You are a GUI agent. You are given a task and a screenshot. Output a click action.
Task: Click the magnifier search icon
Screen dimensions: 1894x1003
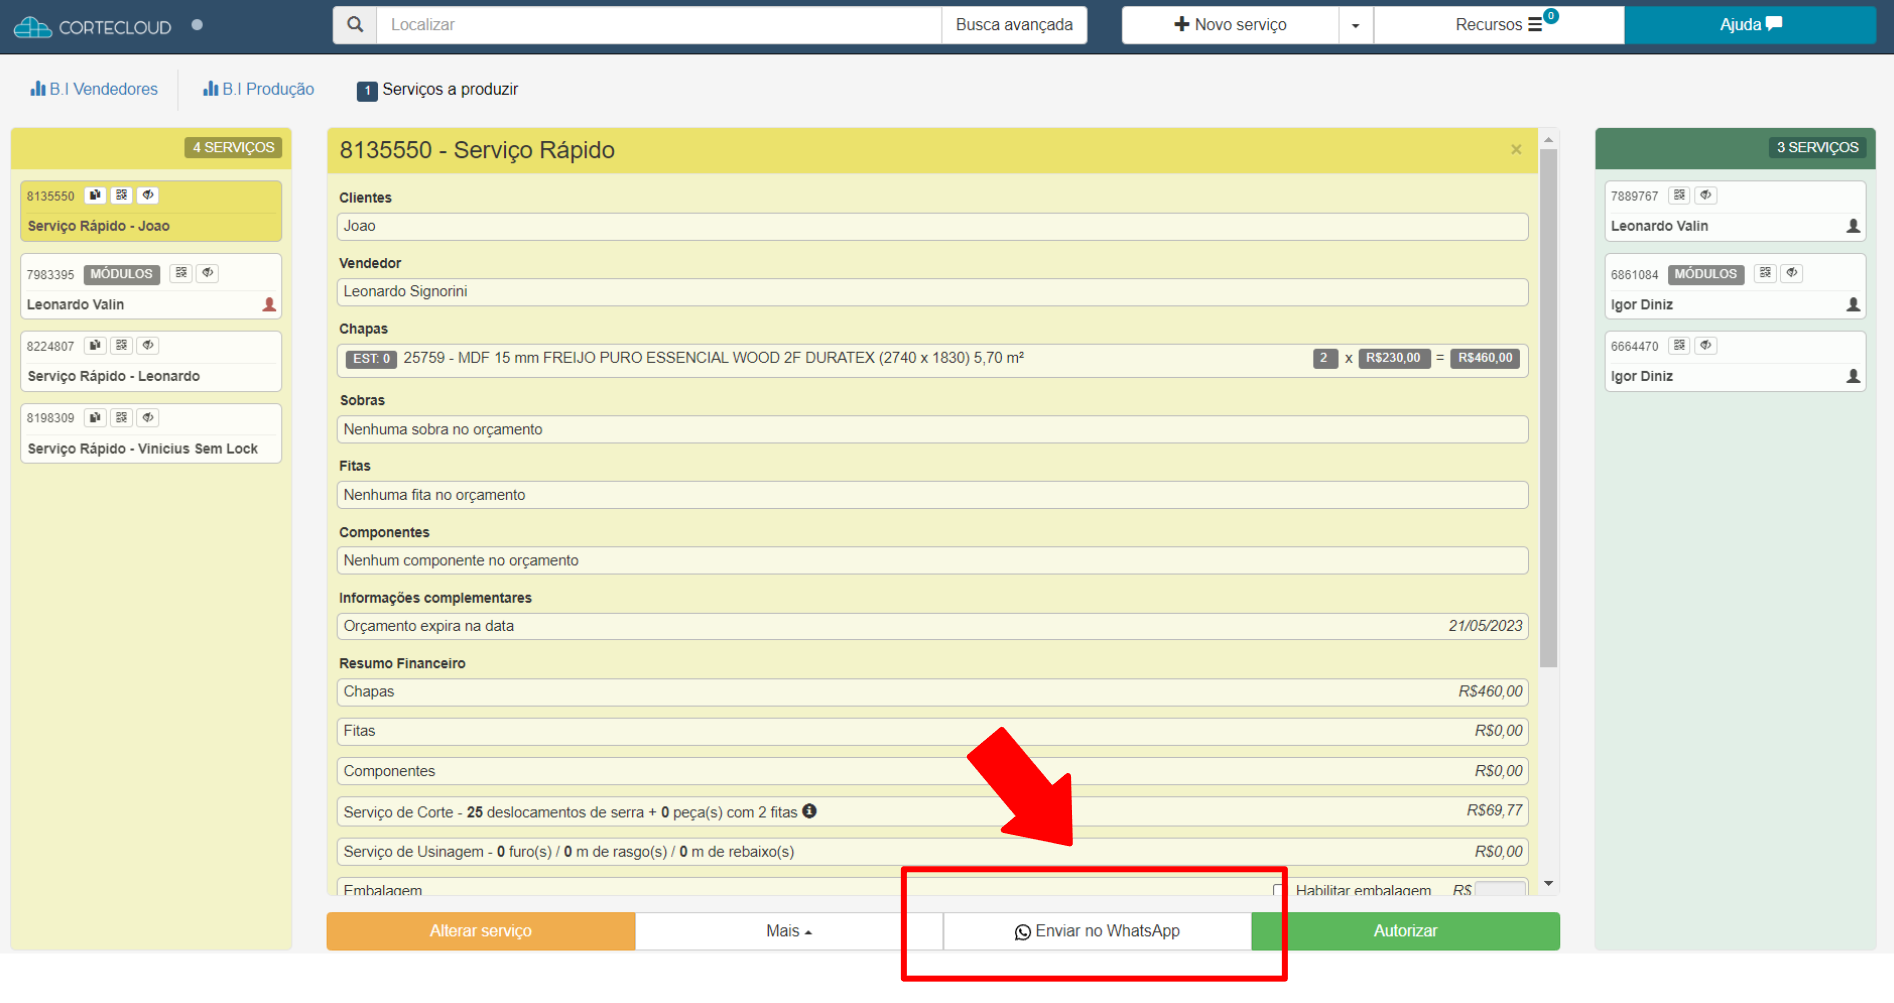355,25
